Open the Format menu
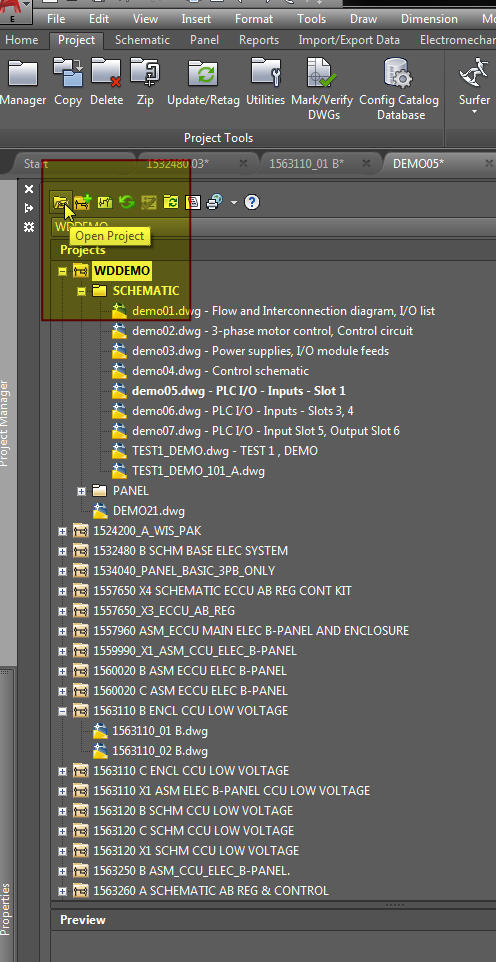 [254, 19]
